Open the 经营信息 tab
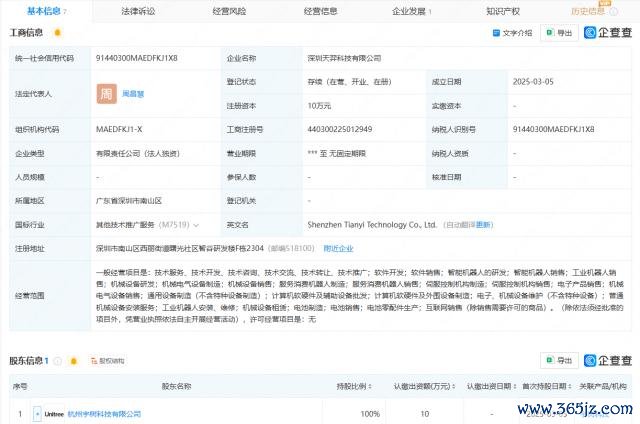This screenshot has height=424, width=640. click(x=320, y=11)
